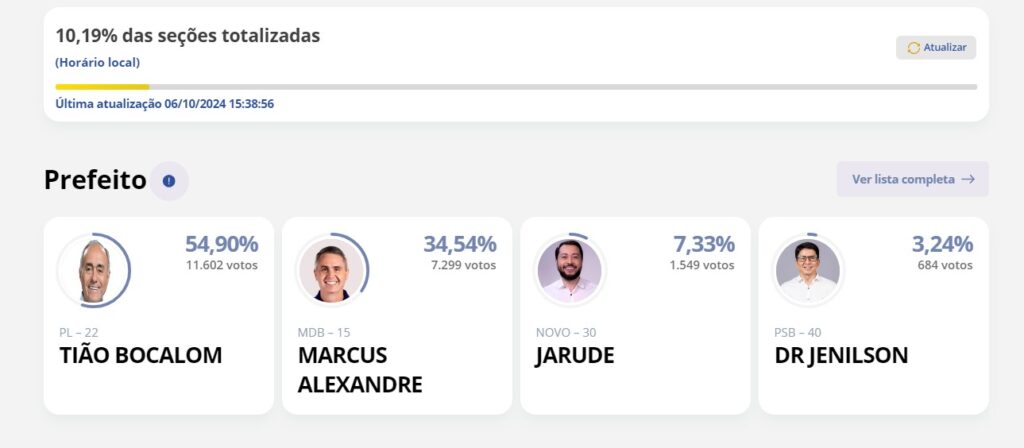Select the MARCUS ALEXANDRE name

(x=360, y=370)
